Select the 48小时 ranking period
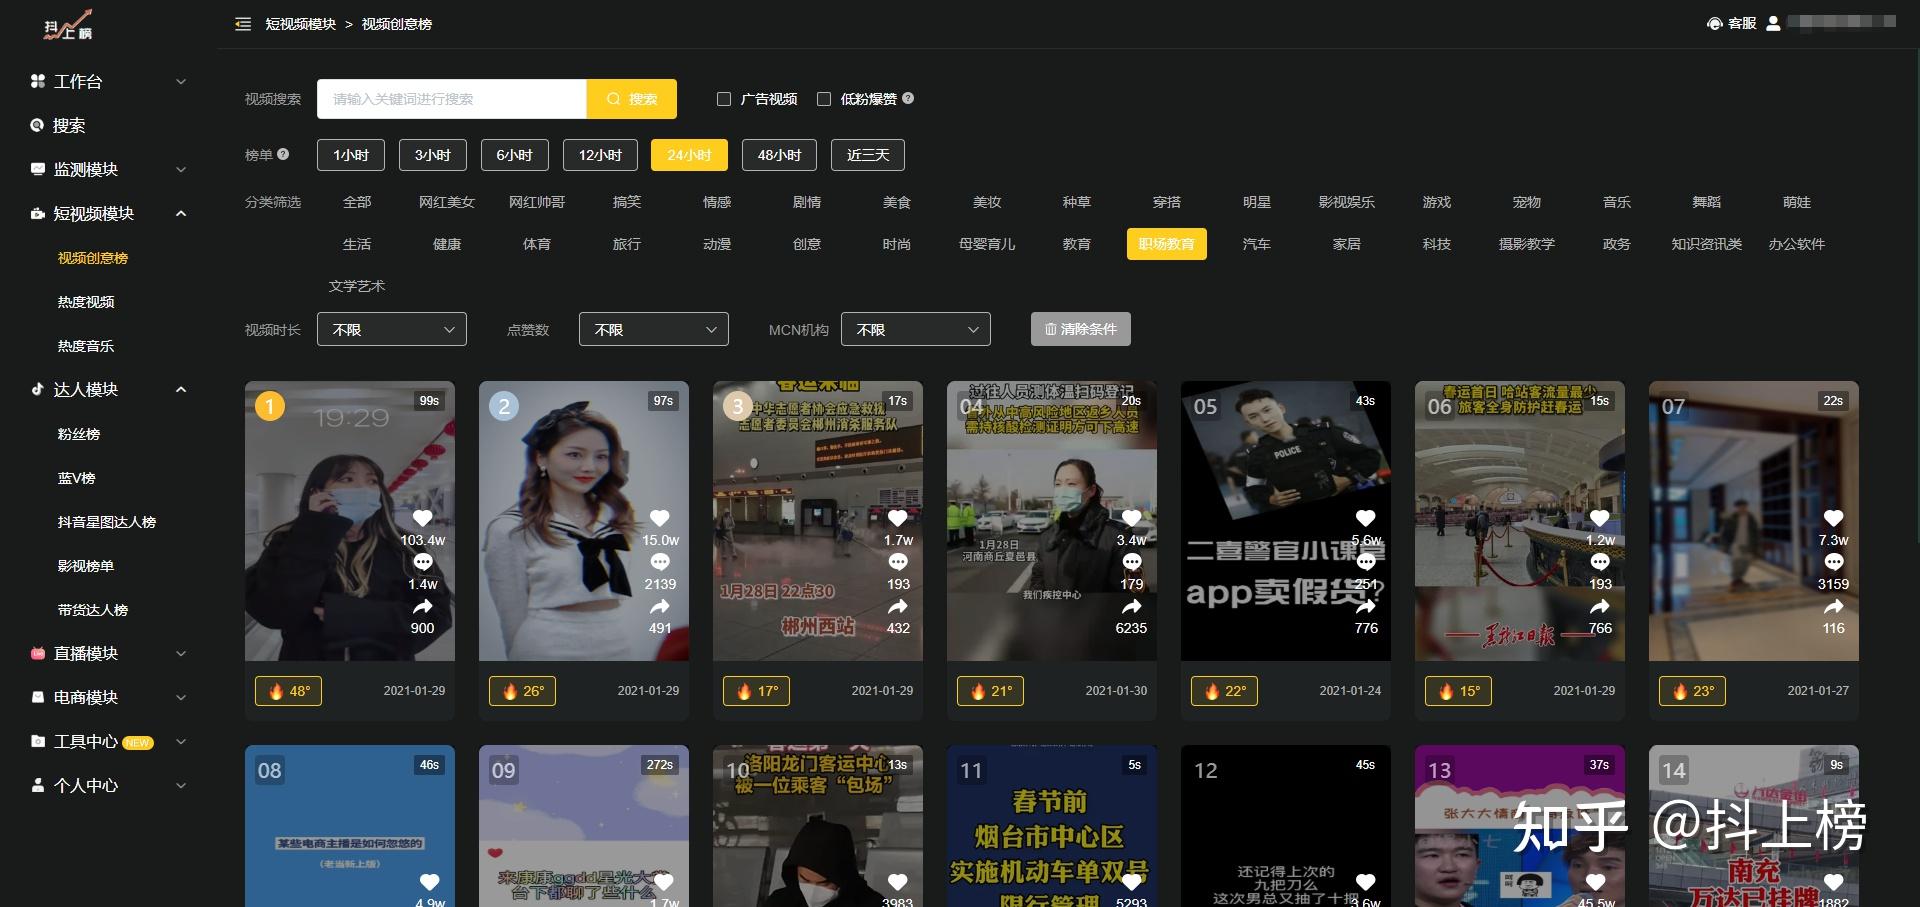Image resolution: width=1920 pixels, height=907 pixels. (x=779, y=155)
